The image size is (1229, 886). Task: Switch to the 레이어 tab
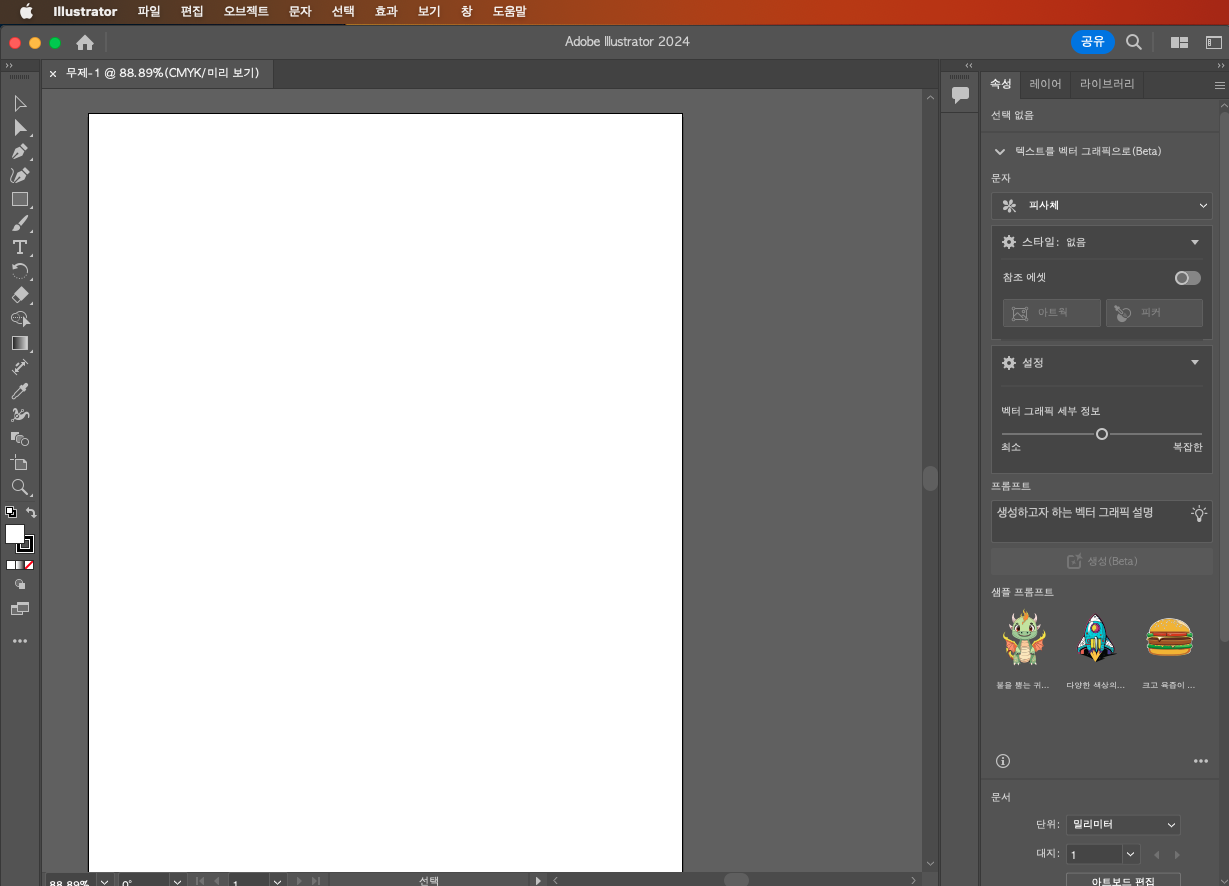click(1046, 84)
